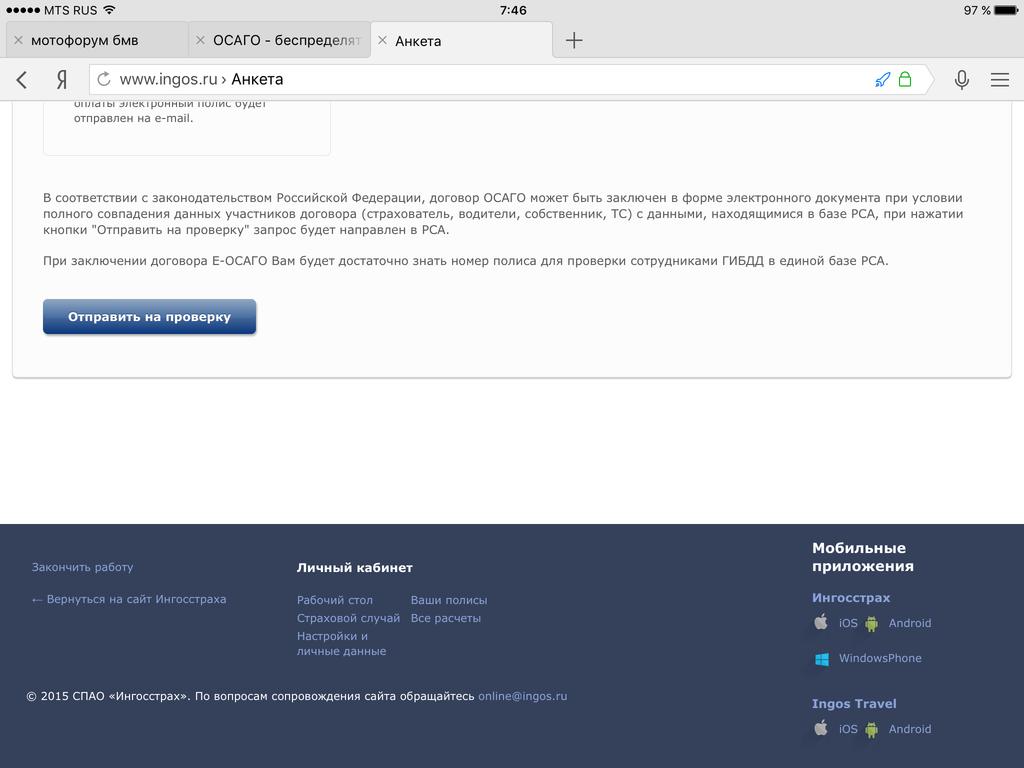Switch to the мотофорум бмв tab
Image resolution: width=1024 pixels, height=768 pixels.
(x=85, y=41)
